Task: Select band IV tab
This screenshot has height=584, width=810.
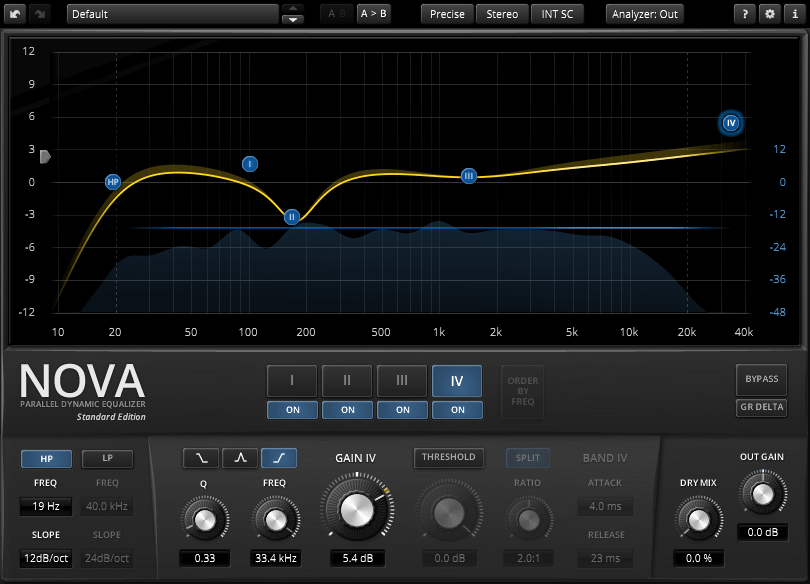Action: click(457, 381)
